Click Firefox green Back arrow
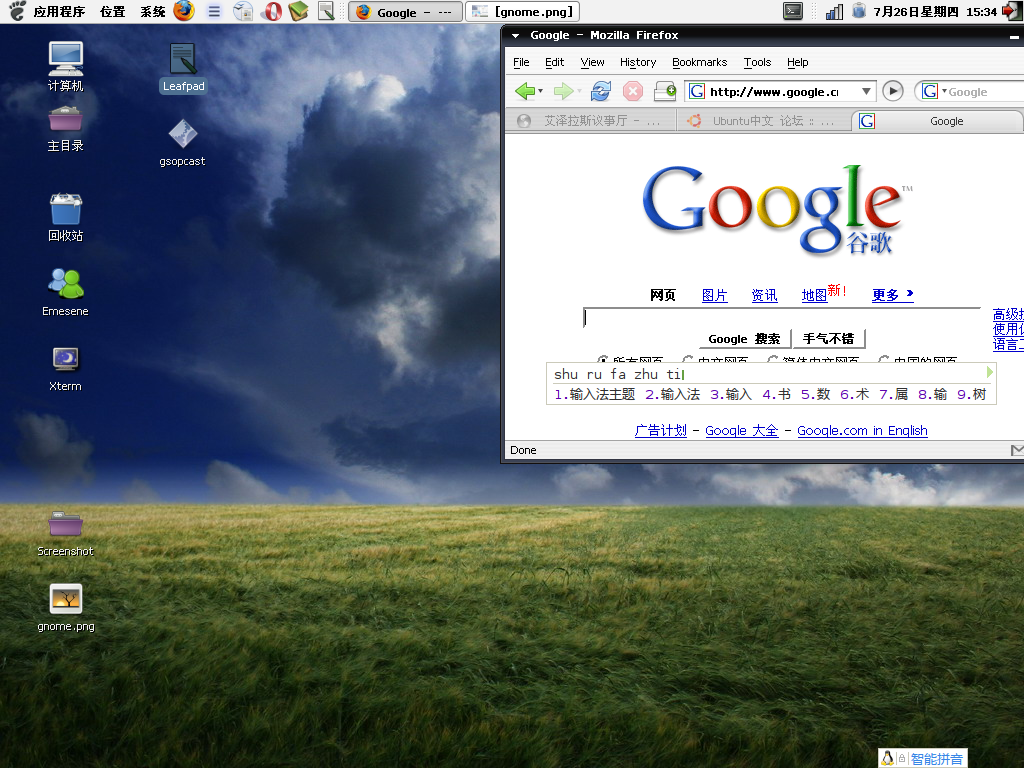The height and width of the screenshot is (768, 1024). [x=525, y=91]
